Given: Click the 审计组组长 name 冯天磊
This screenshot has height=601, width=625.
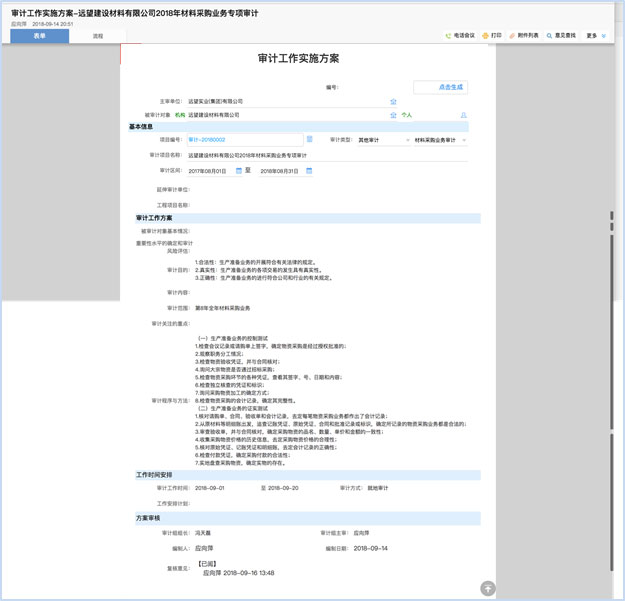Looking at the screenshot, I should (x=203, y=533).
